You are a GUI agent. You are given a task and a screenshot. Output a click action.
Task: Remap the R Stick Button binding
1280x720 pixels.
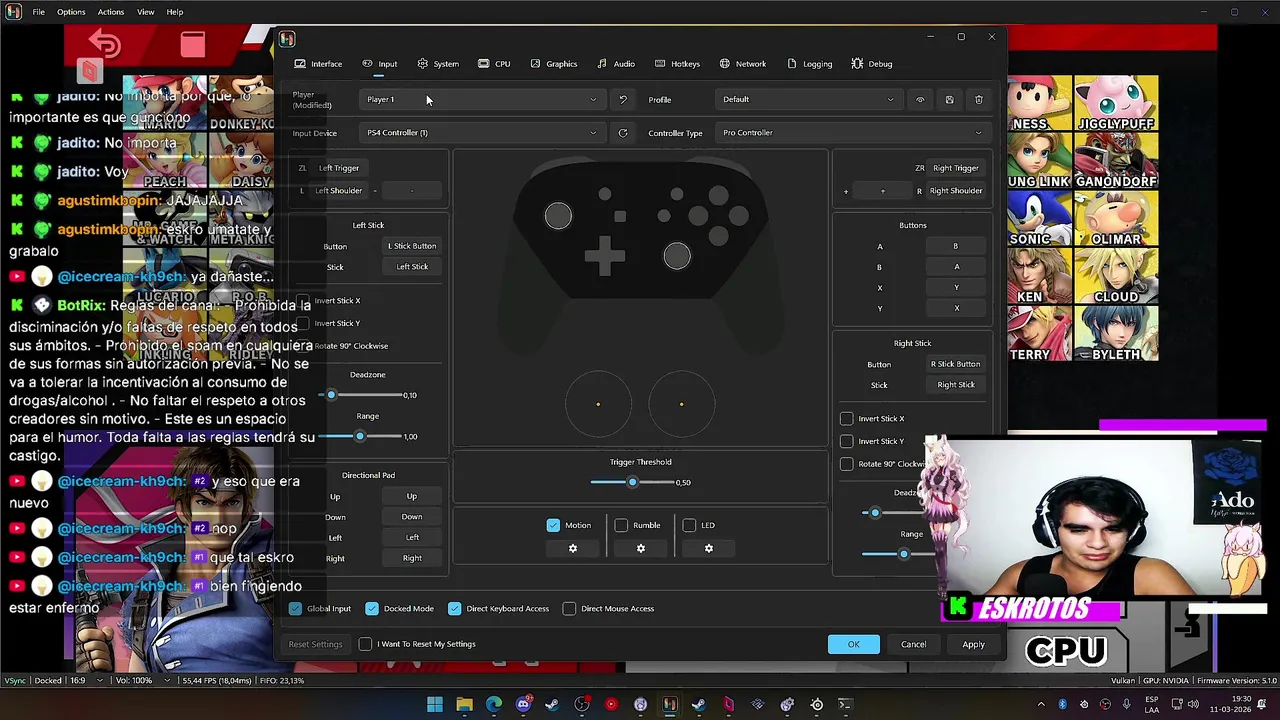[955, 364]
